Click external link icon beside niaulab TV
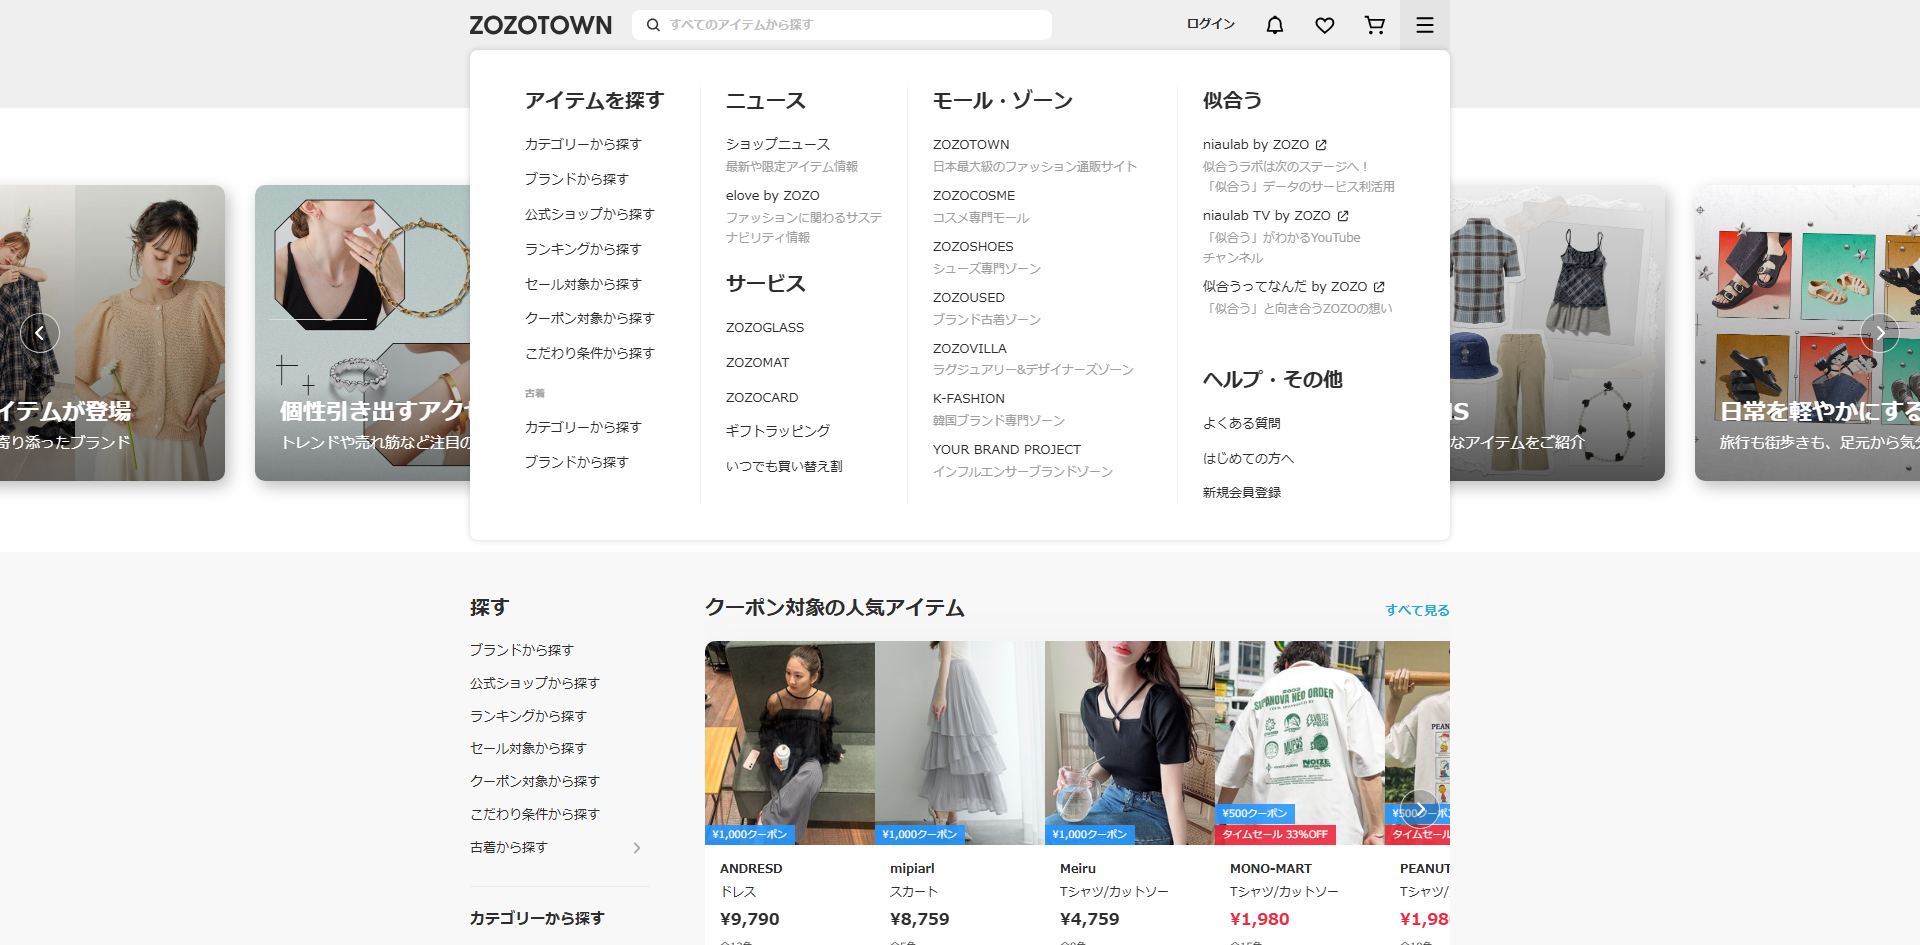The image size is (1920, 945). click(1343, 216)
